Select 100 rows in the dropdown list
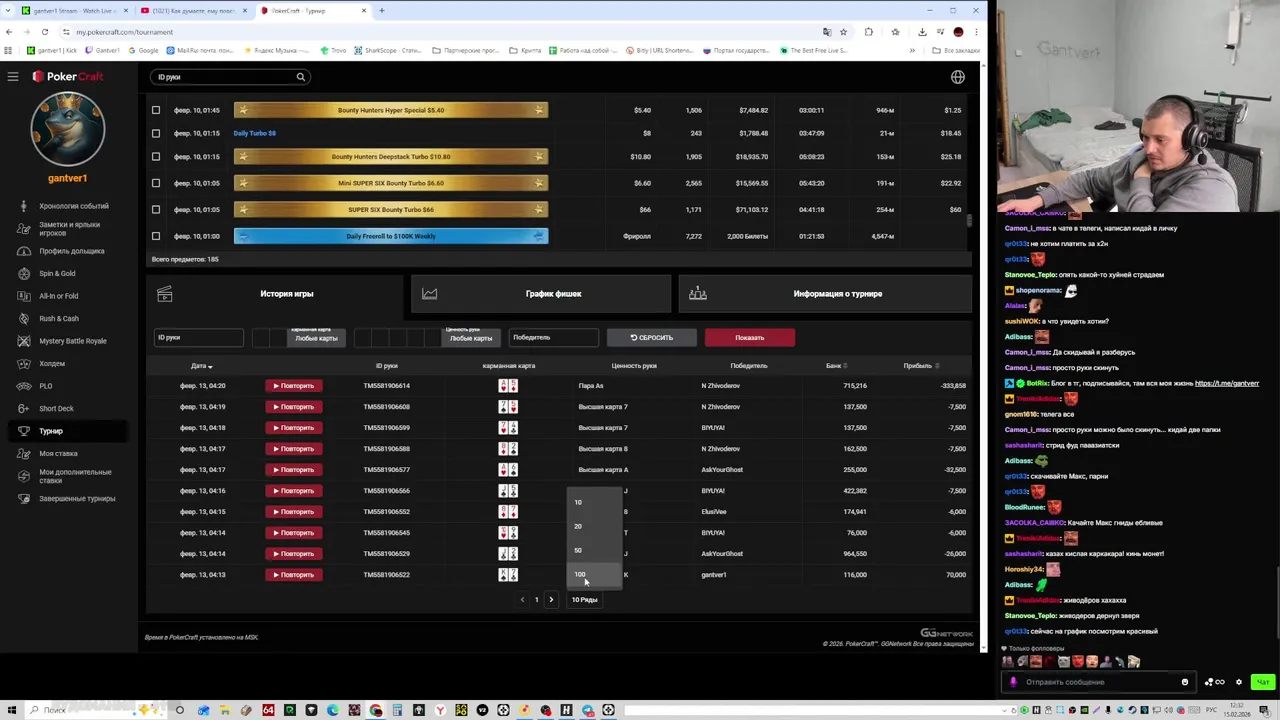Image resolution: width=1280 pixels, height=720 pixels. 594,574
